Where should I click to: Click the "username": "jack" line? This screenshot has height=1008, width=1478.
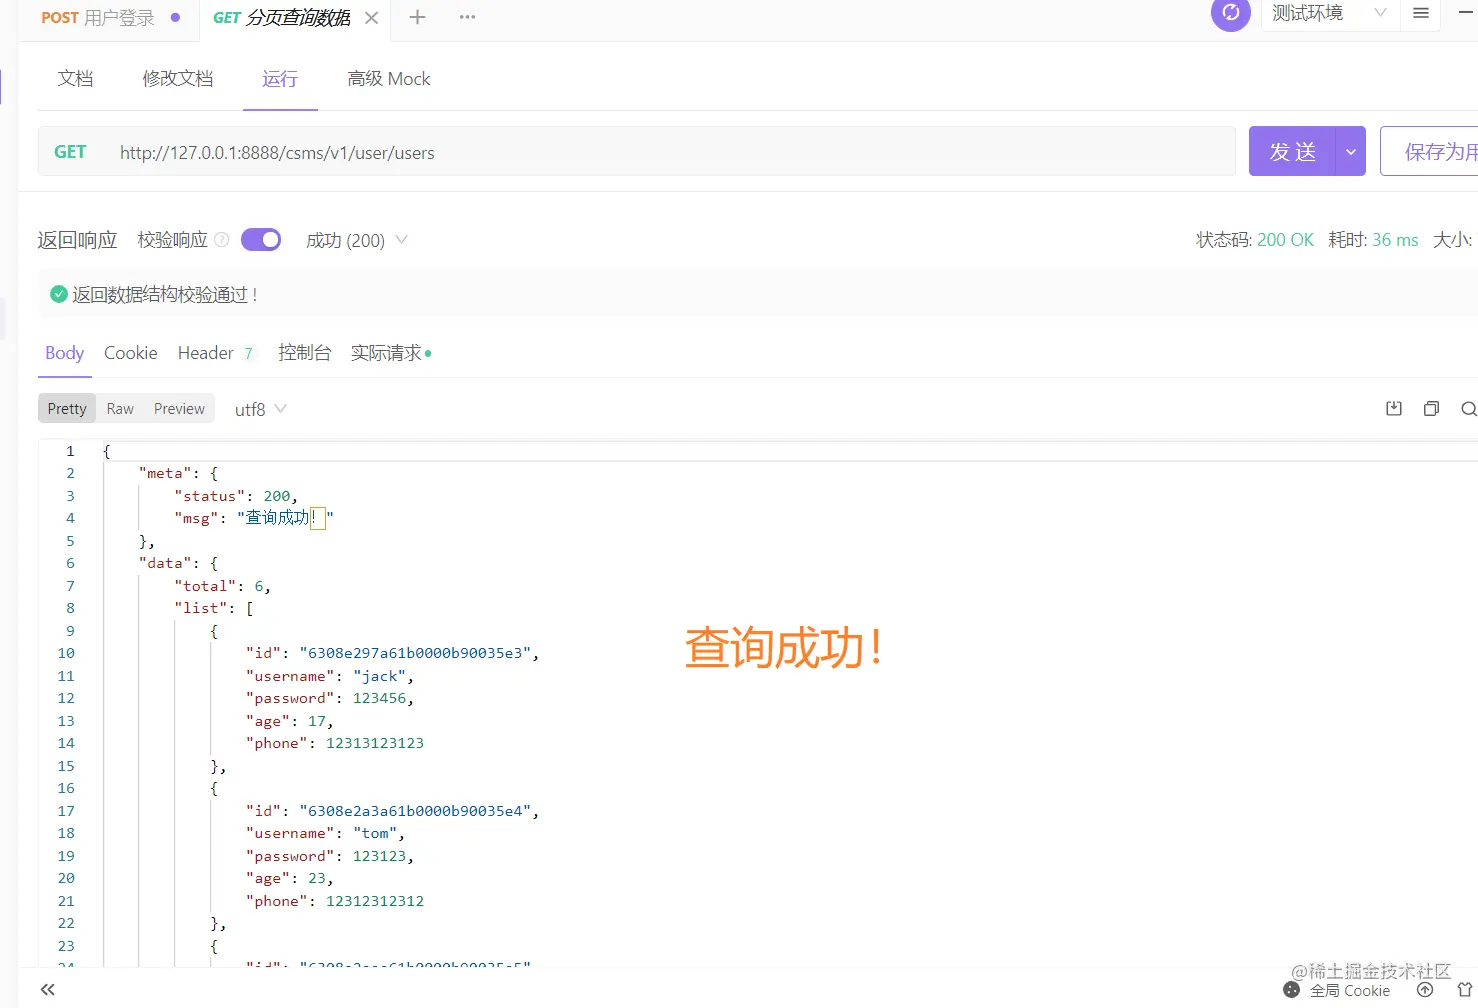click(330, 676)
